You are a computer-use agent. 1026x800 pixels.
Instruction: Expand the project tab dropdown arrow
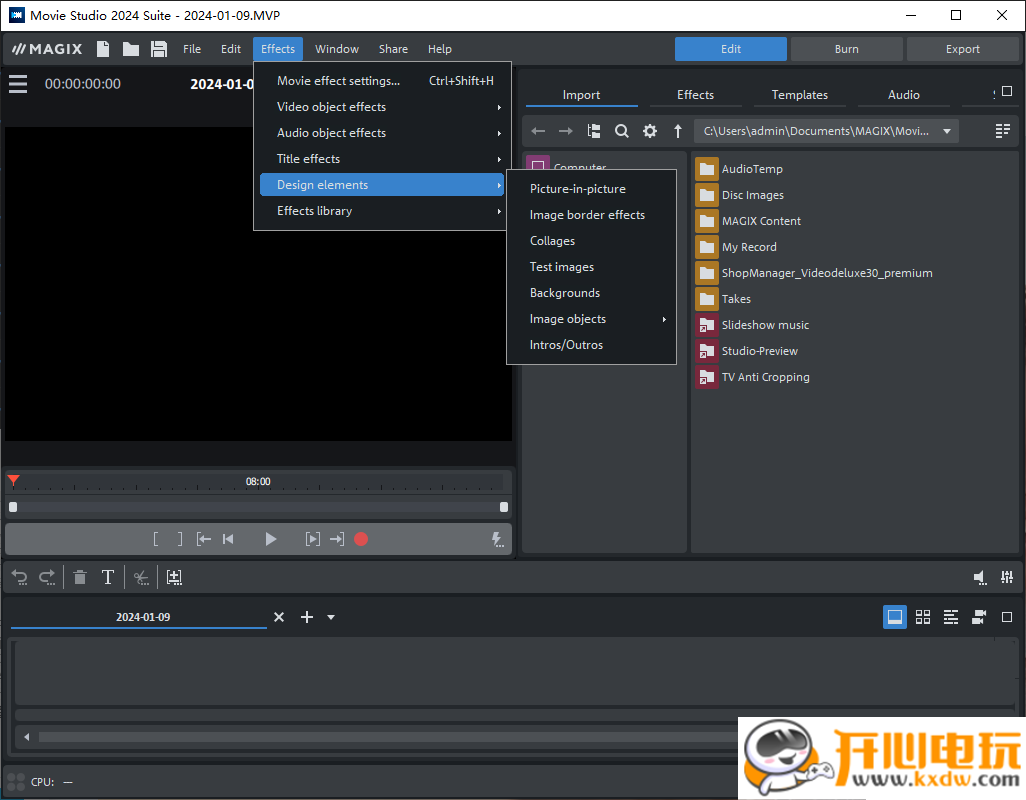pyautogui.click(x=331, y=617)
